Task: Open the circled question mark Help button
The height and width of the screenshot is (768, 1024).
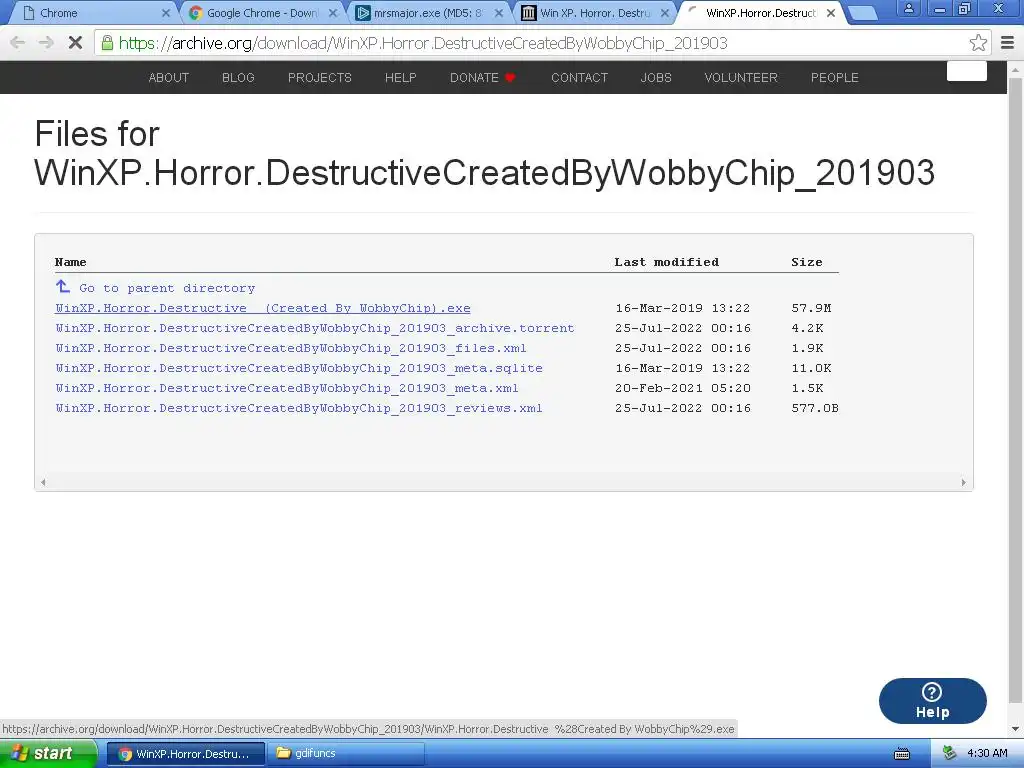Action: click(932, 701)
